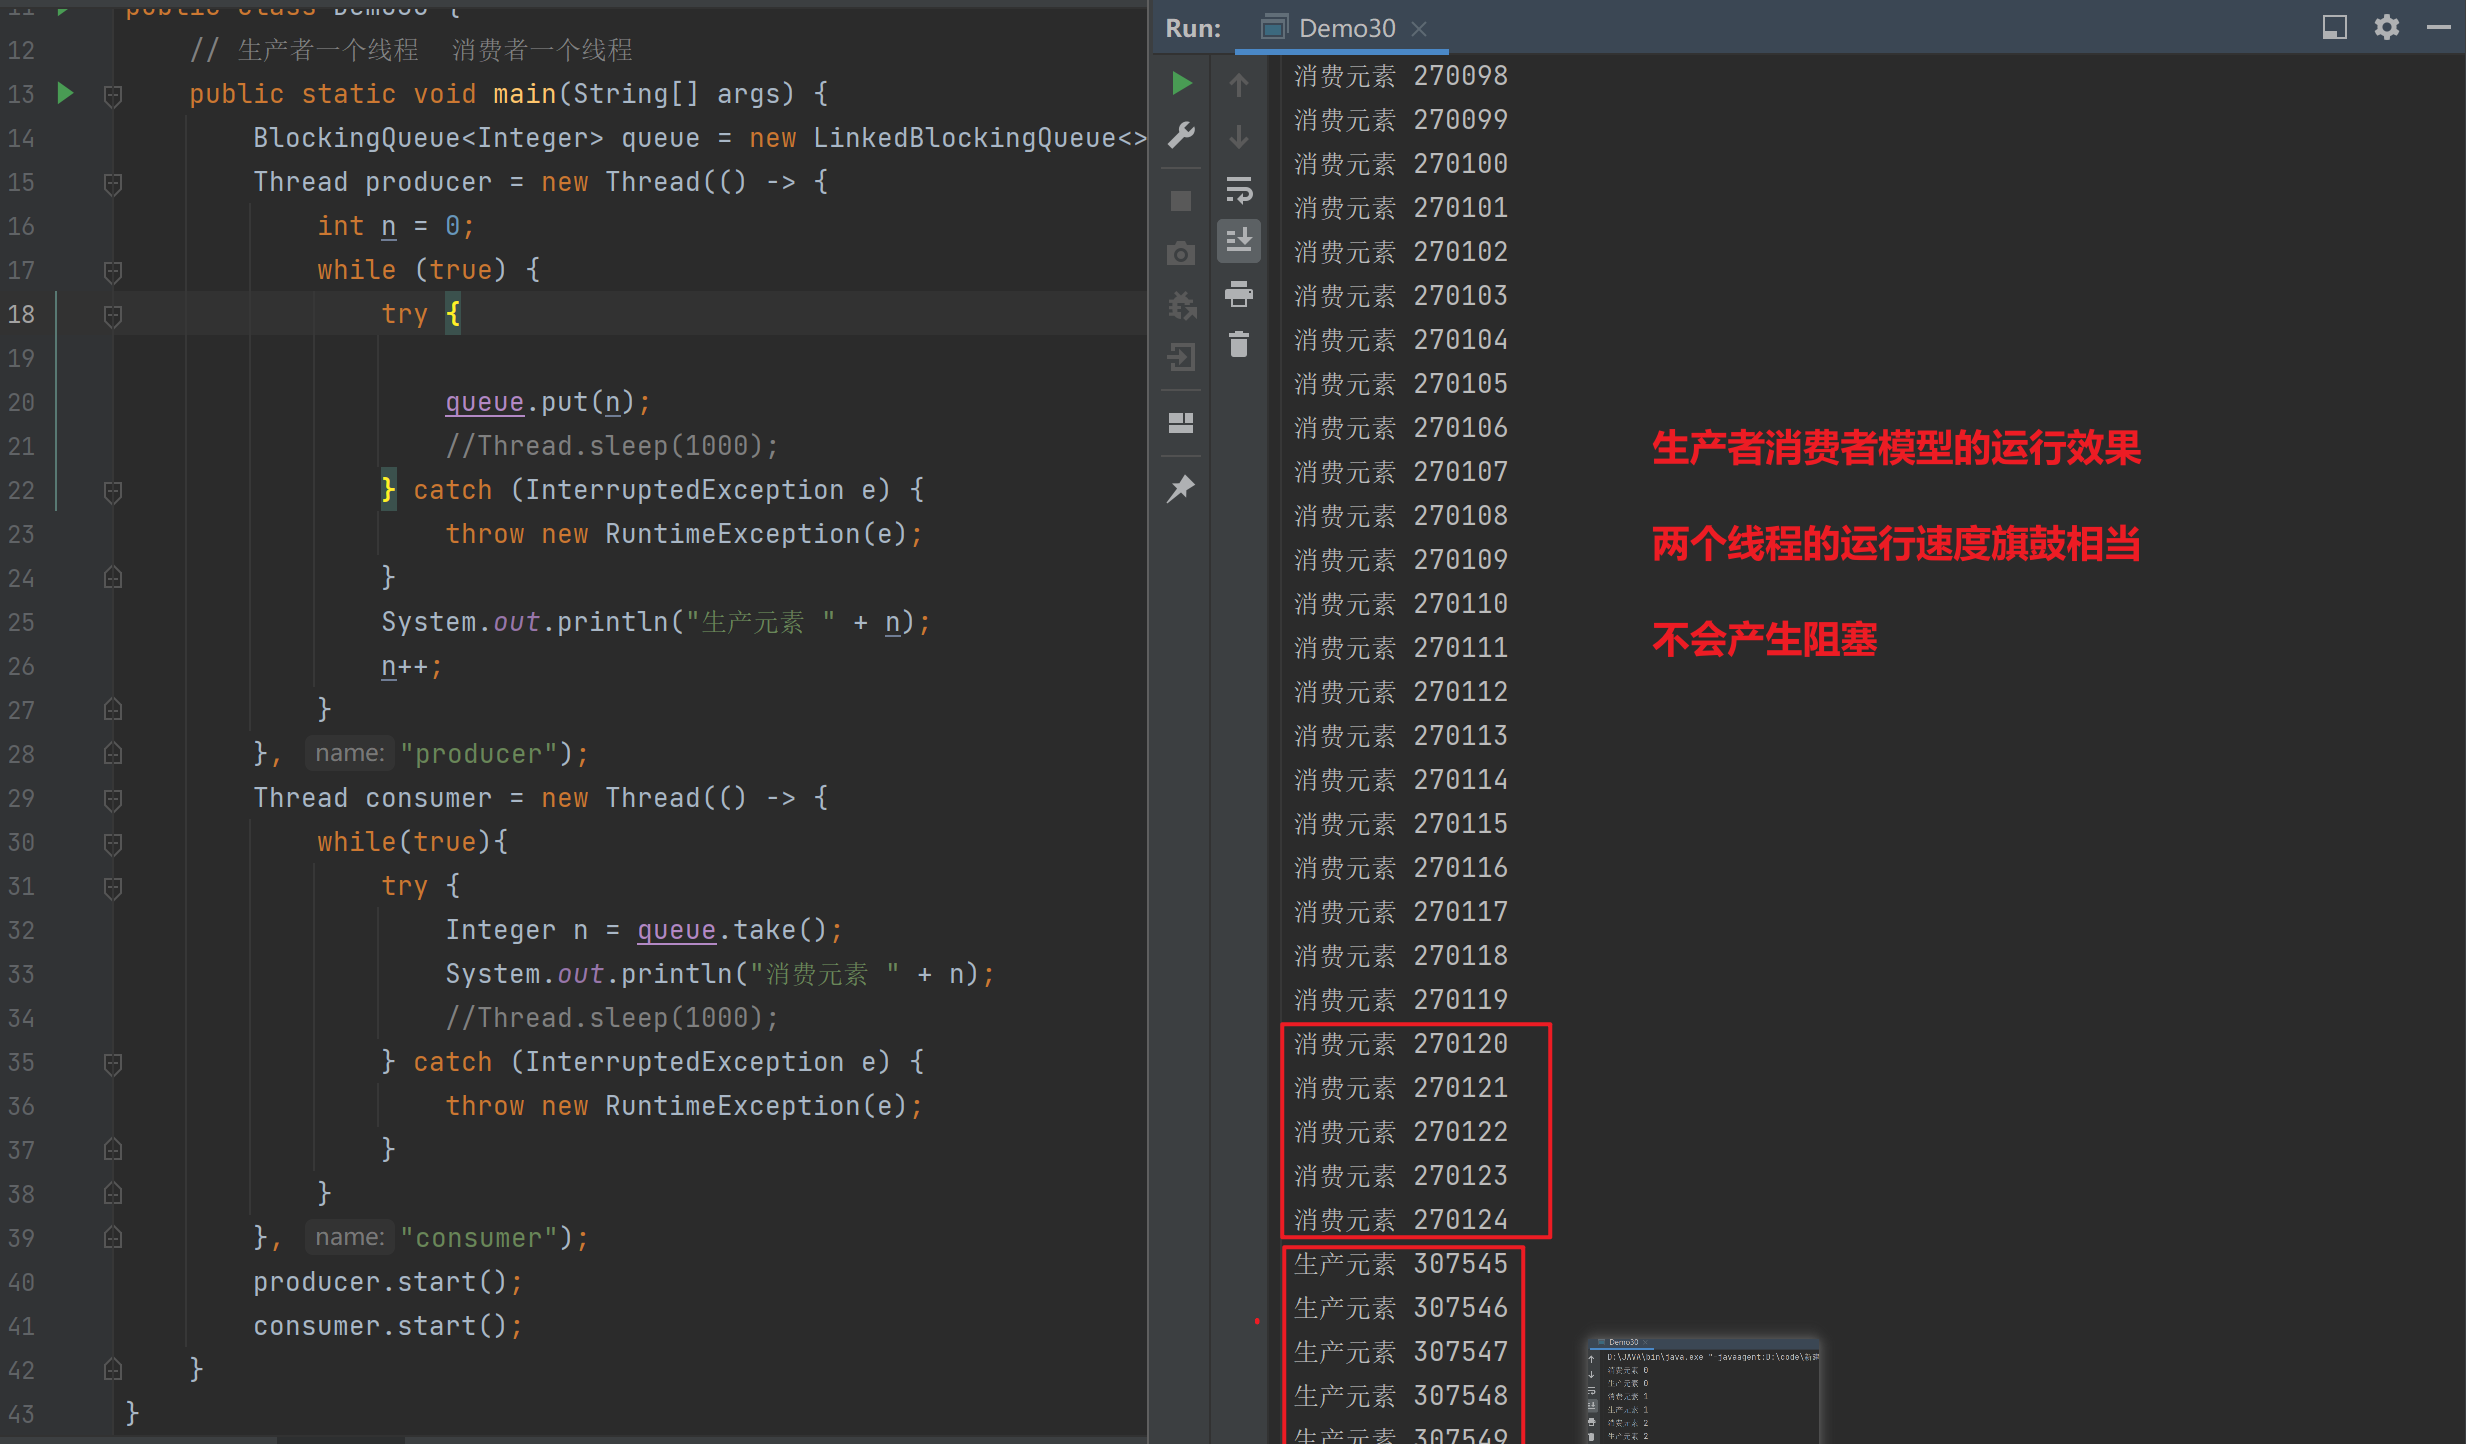The width and height of the screenshot is (2466, 1444).
Task: Open run configuration wrench icon
Action: click(x=1181, y=135)
